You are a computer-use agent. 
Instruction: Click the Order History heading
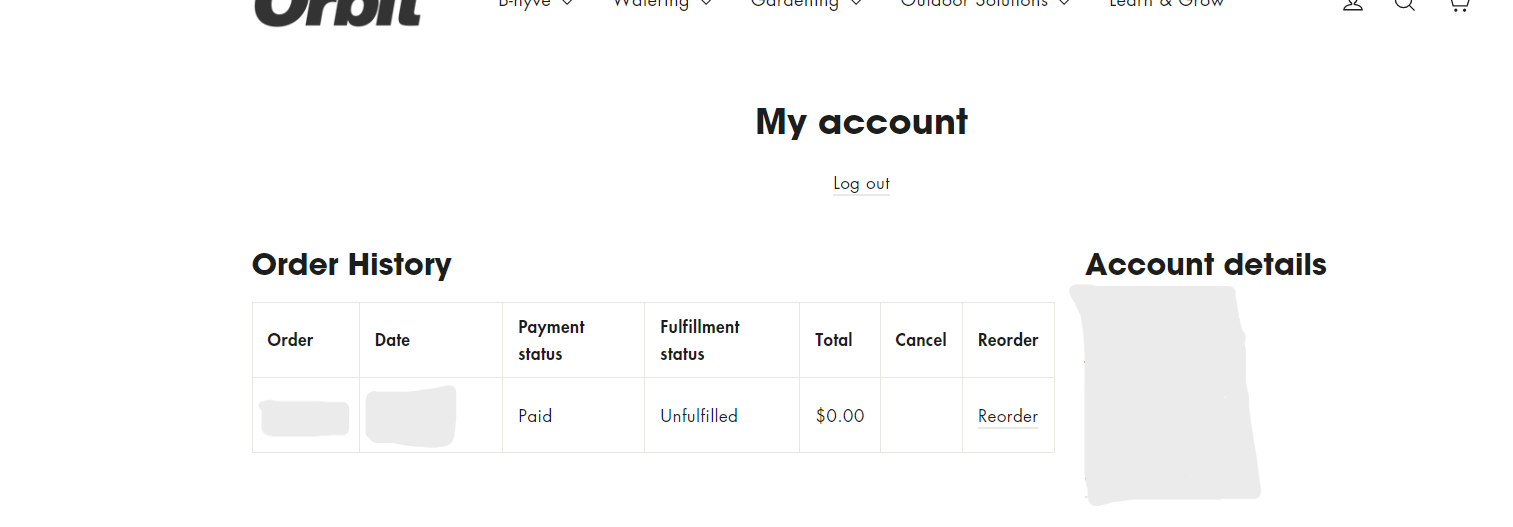pos(351,265)
